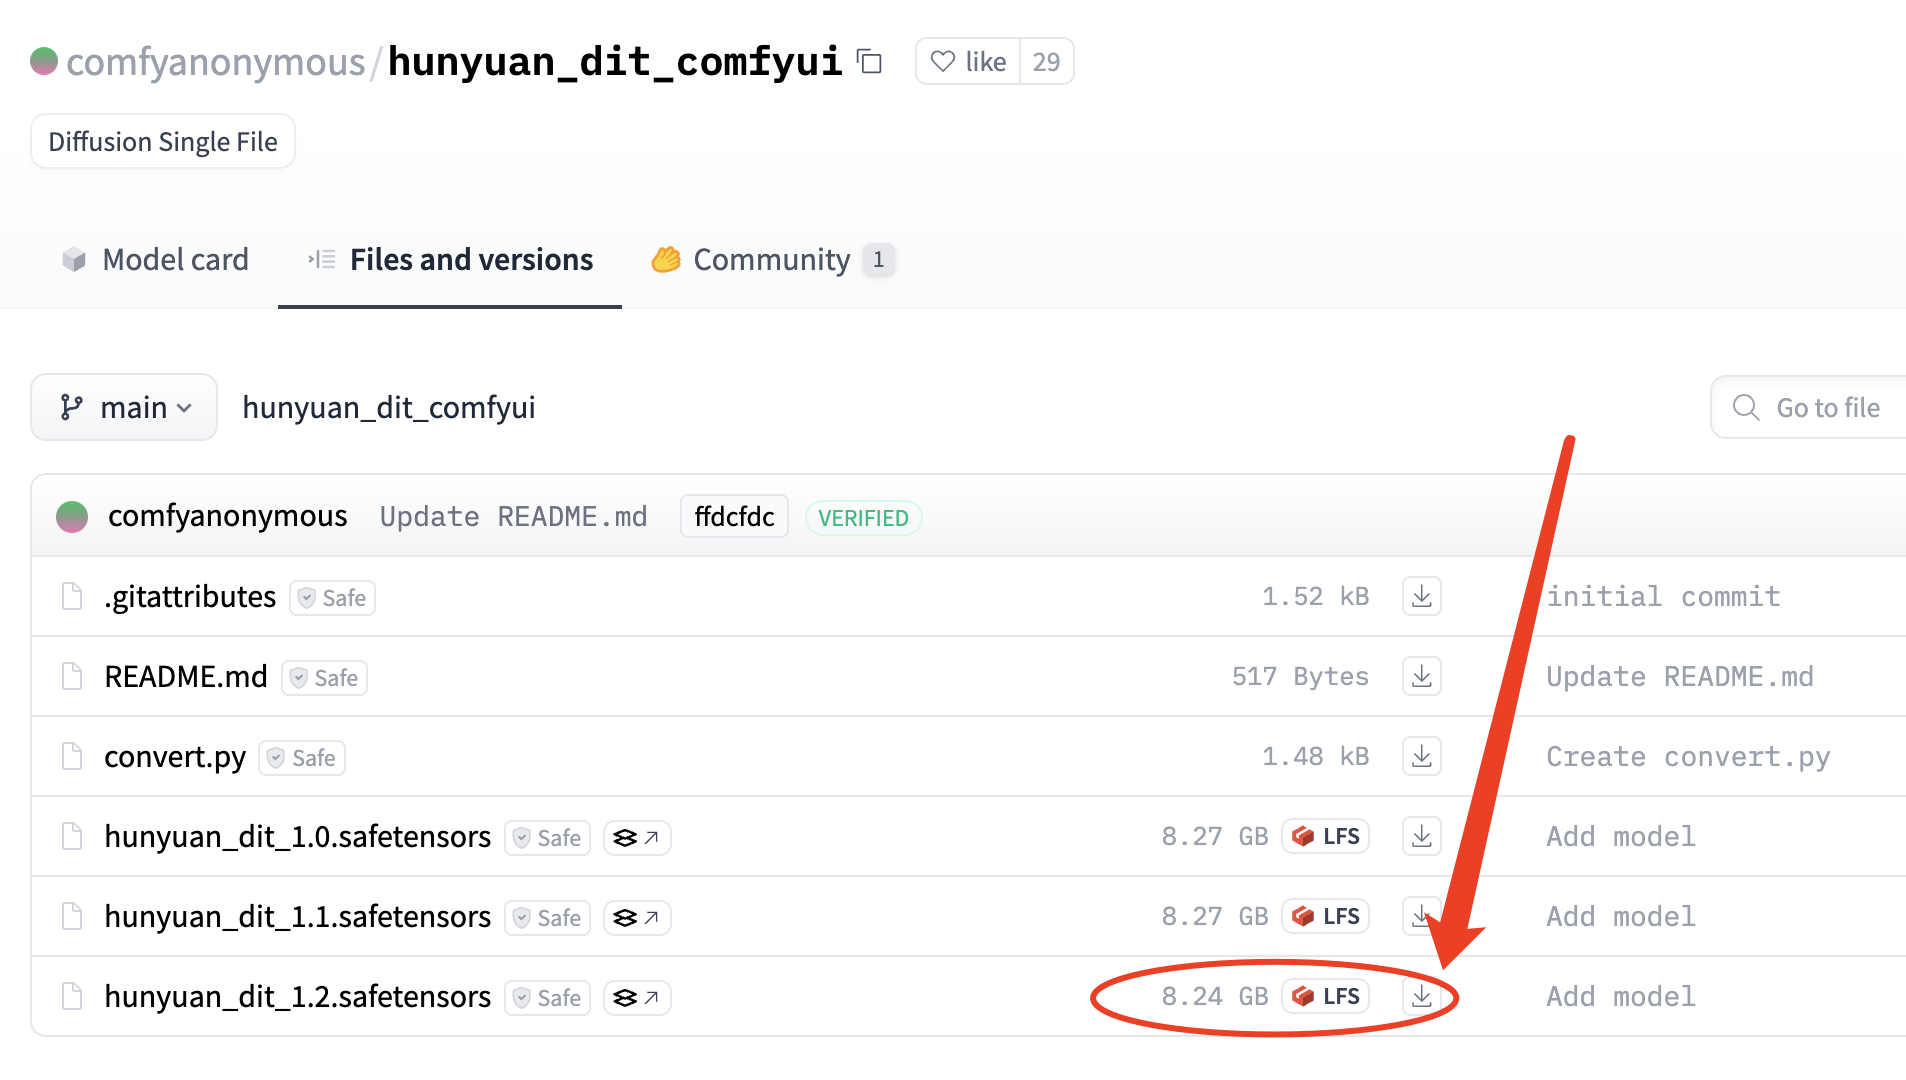Open hunyuan_dit_1.0.safetensors file

click(x=298, y=837)
